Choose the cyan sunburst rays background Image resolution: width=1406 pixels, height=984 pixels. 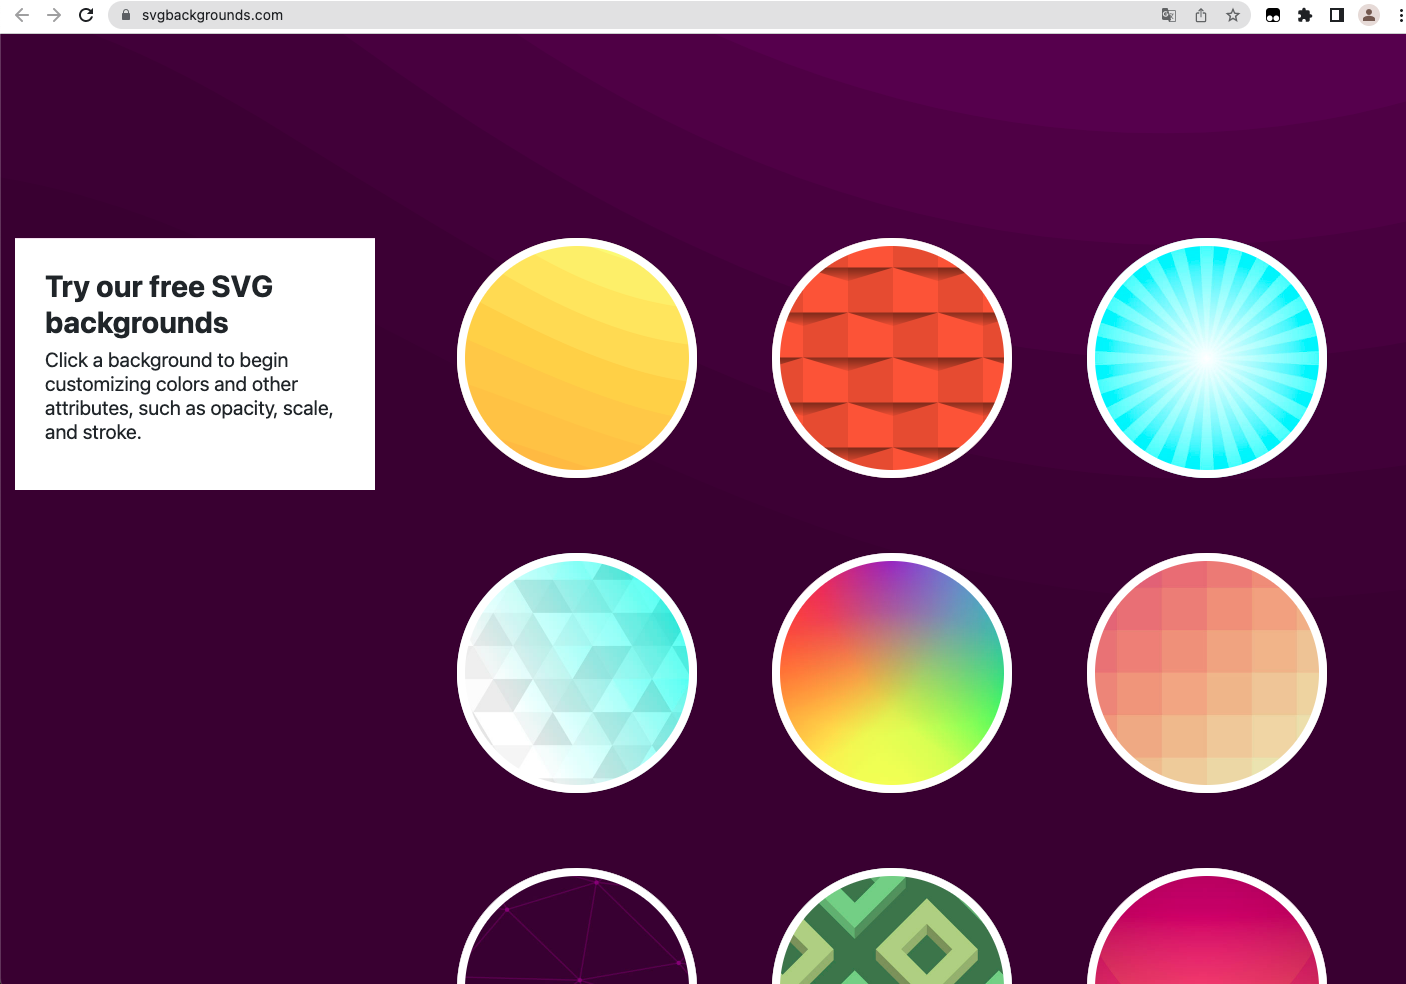1207,358
